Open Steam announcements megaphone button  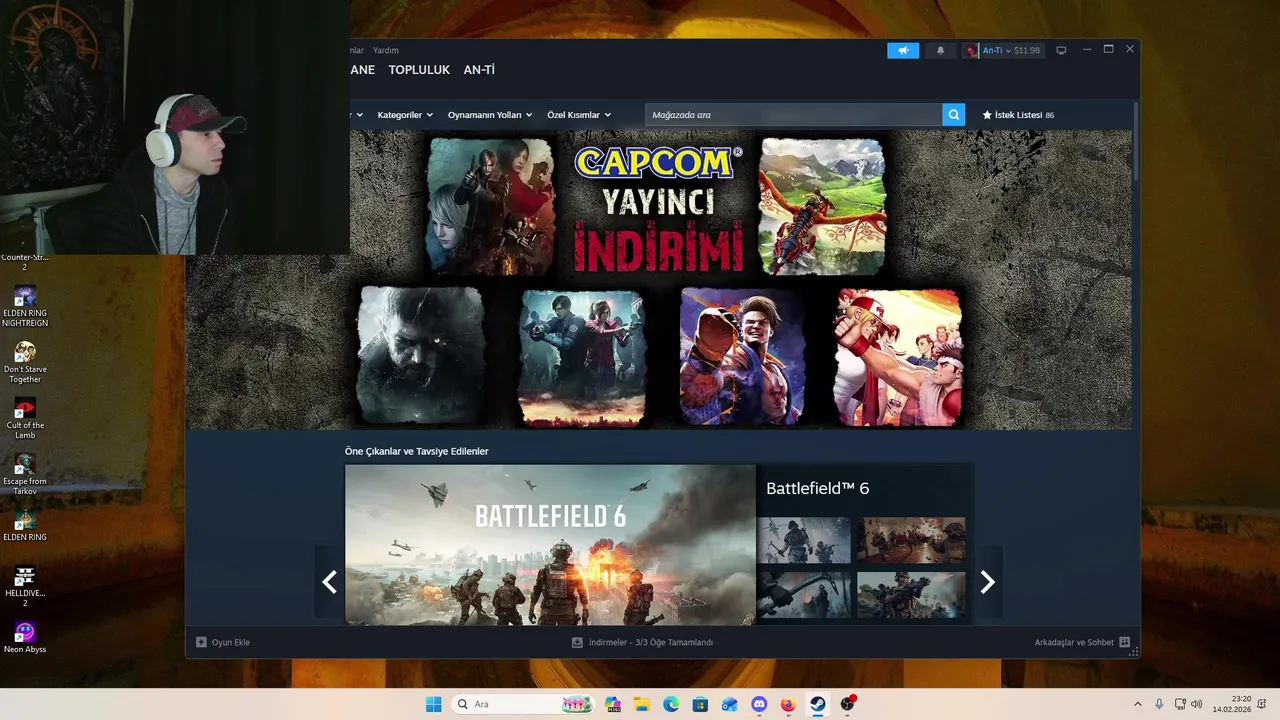tap(903, 50)
